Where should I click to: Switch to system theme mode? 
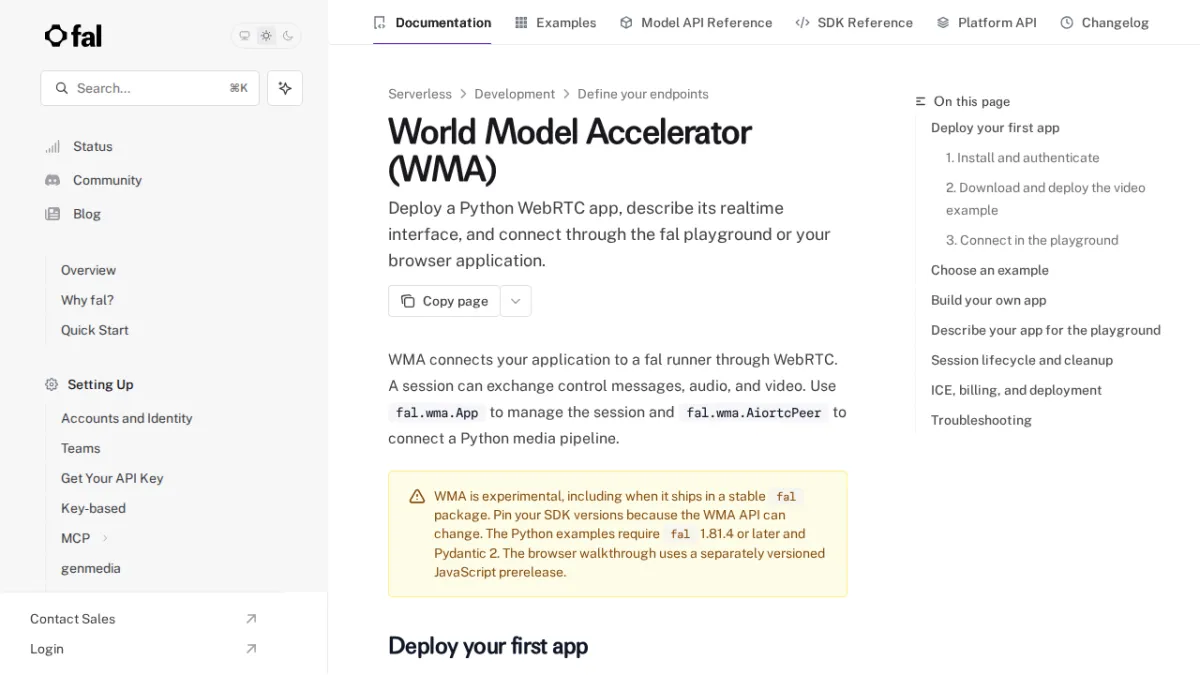[244, 36]
